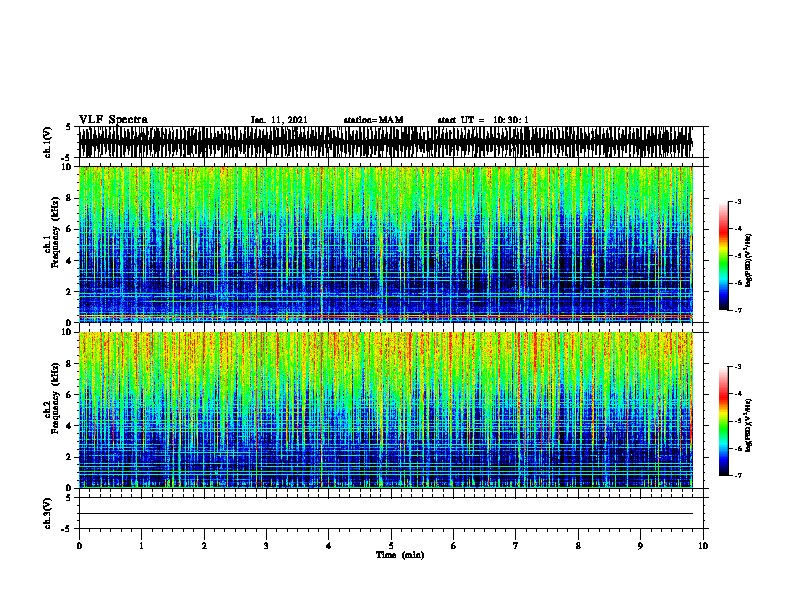
Task: Click time axis tick label "8"
Action: pos(578,546)
